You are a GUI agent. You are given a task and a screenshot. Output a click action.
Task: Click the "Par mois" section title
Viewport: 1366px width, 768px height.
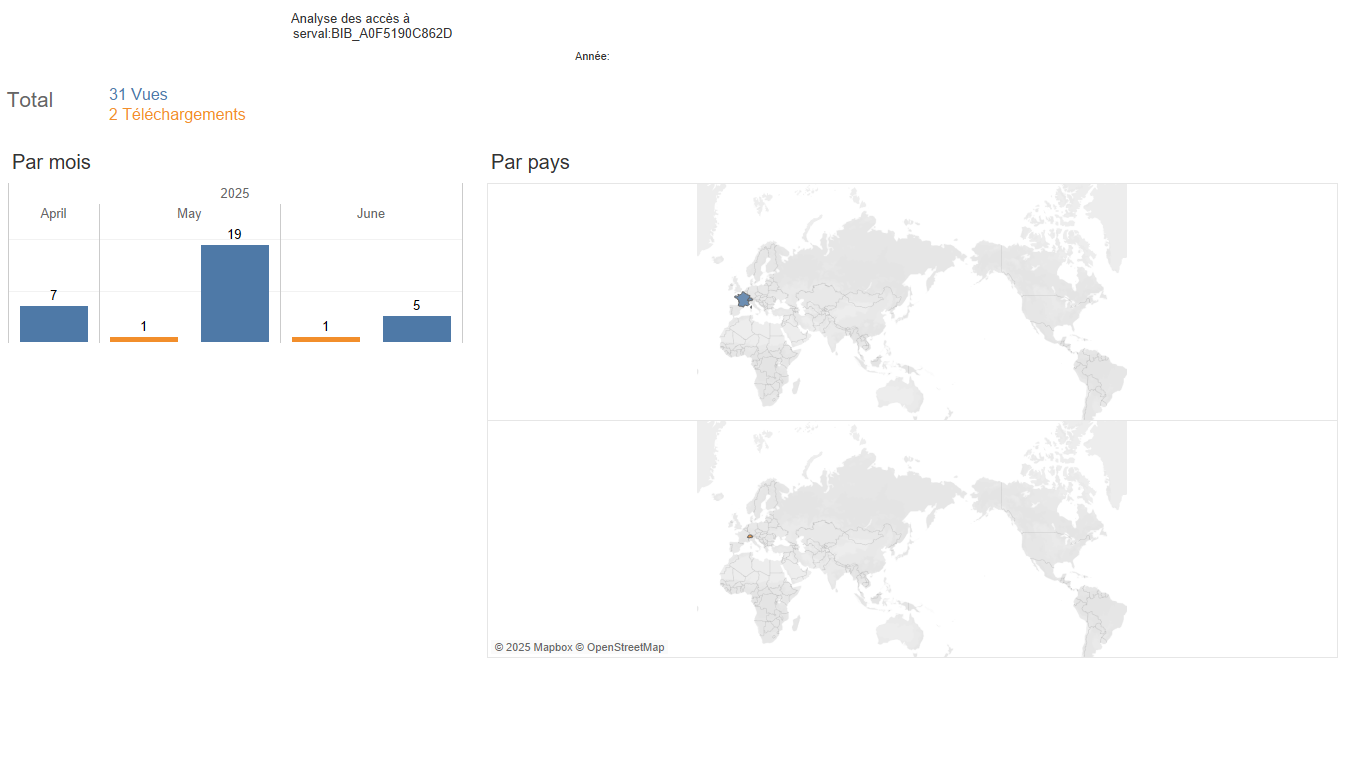(51, 162)
